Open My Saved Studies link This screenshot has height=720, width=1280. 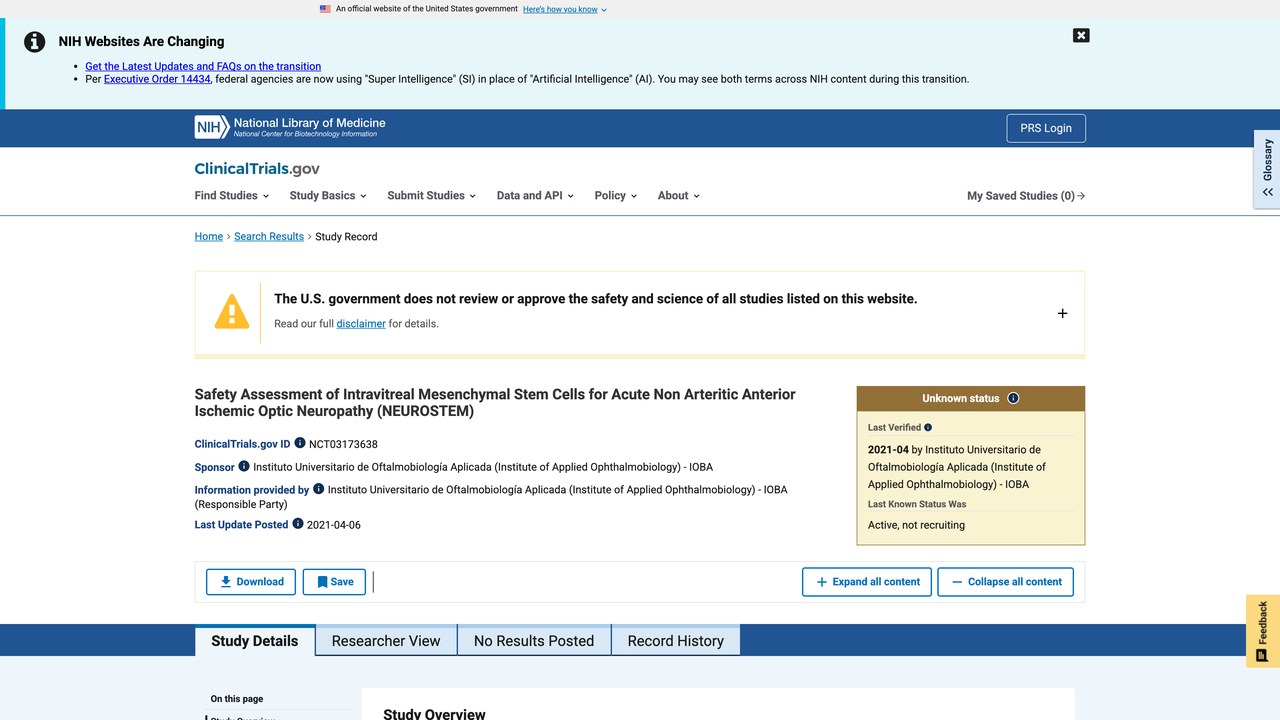pos(1026,196)
